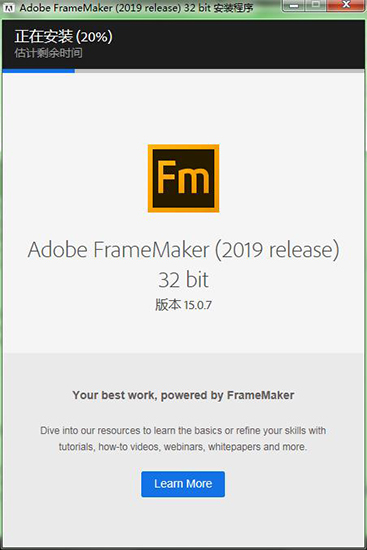The height and width of the screenshot is (550, 367).
Task: Click the maximize button in the title bar
Action: pyautogui.click(x=316, y=5)
